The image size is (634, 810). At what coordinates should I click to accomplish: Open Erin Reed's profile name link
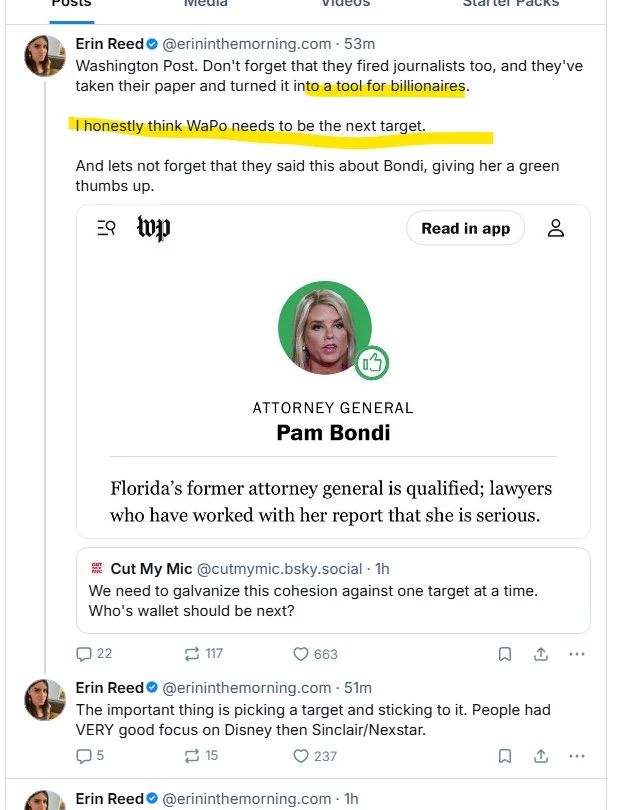109,43
